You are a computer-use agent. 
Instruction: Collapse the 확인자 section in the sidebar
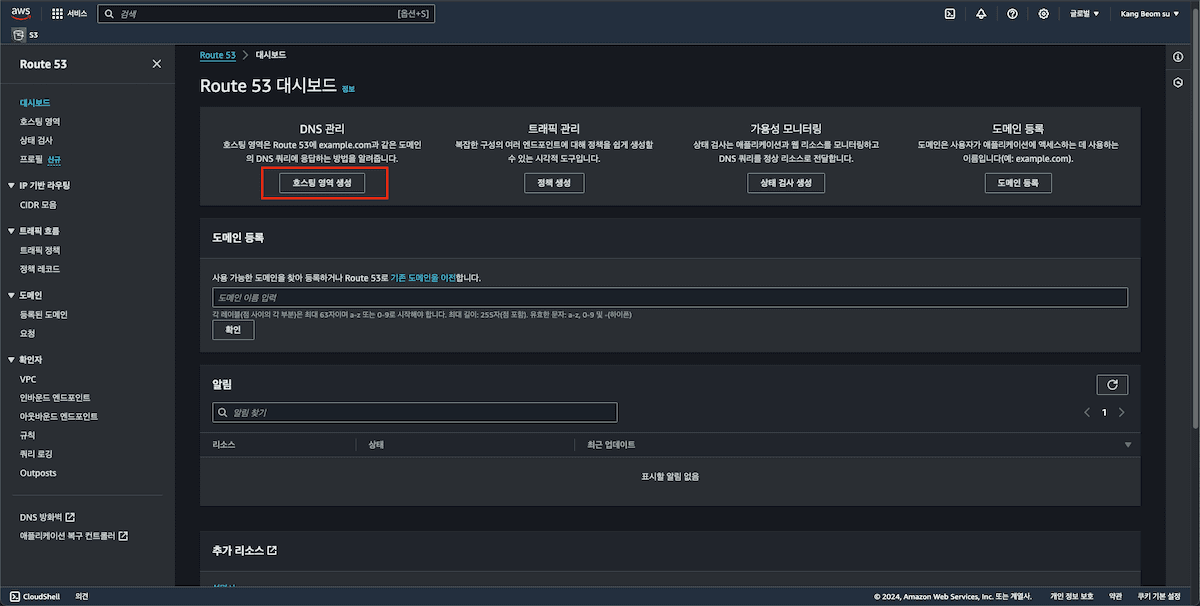tap(10, 360)
